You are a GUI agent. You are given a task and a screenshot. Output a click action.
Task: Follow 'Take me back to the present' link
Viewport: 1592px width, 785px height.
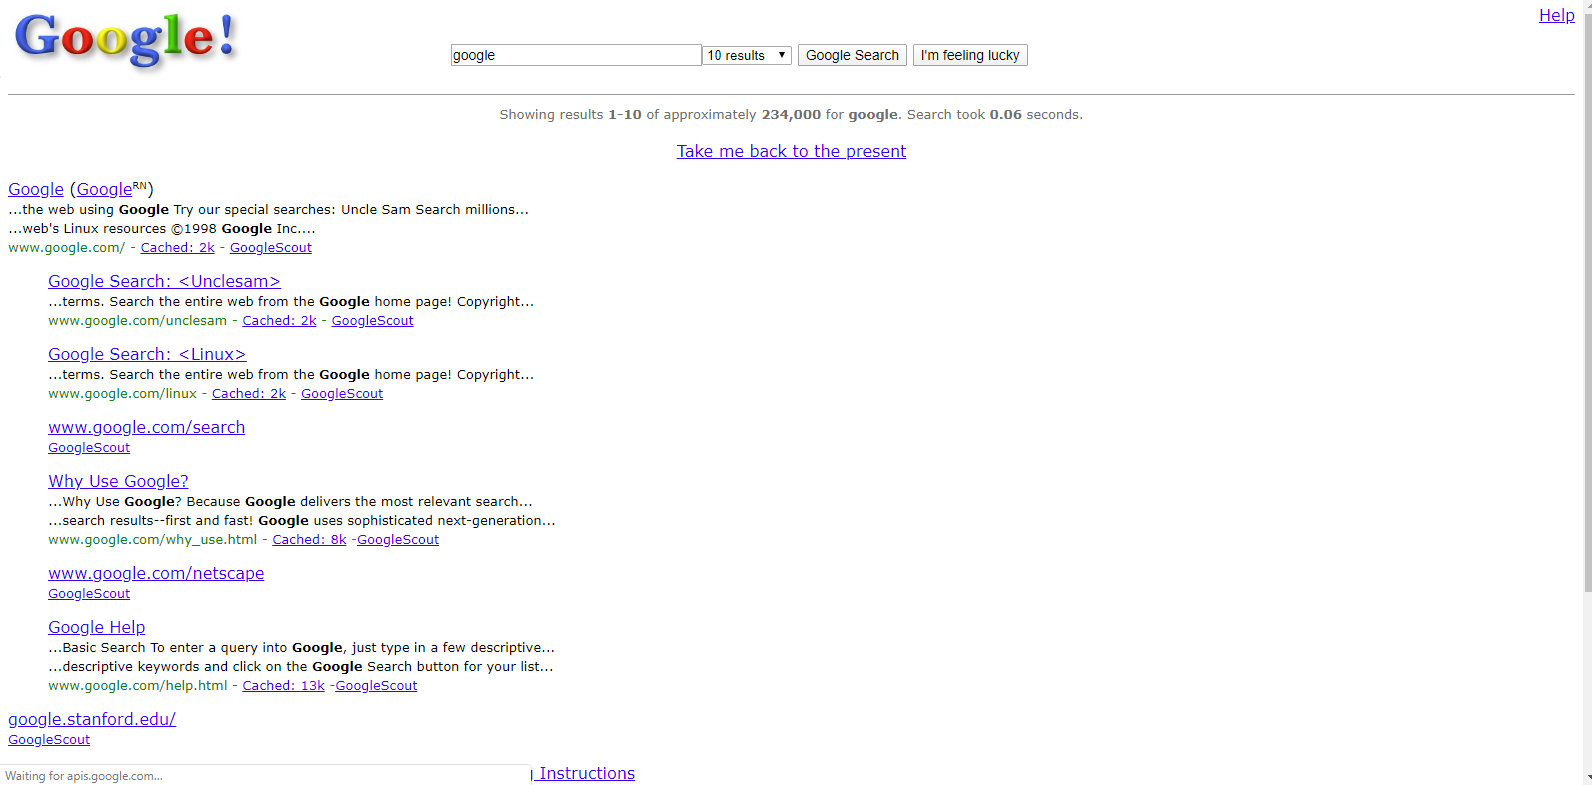coord(791,151)
